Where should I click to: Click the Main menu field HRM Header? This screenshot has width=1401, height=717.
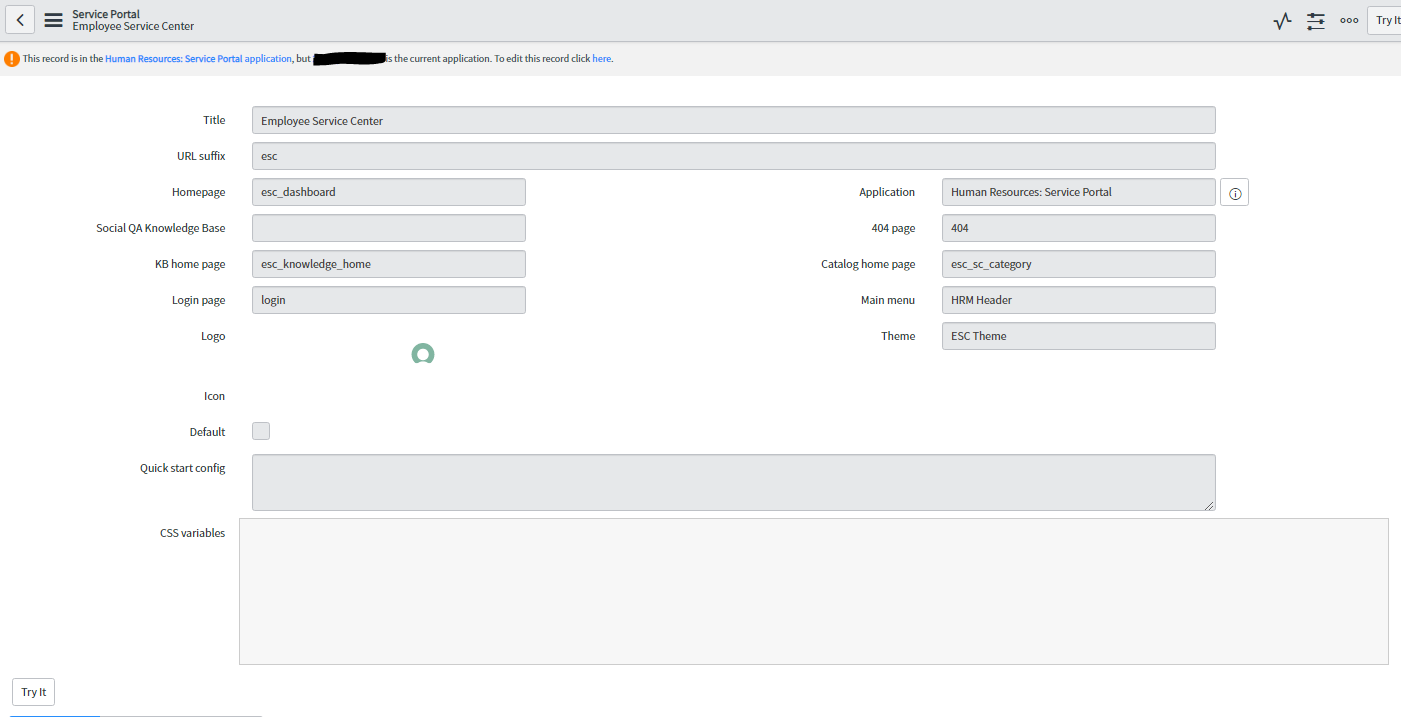tap(1079, 300)
